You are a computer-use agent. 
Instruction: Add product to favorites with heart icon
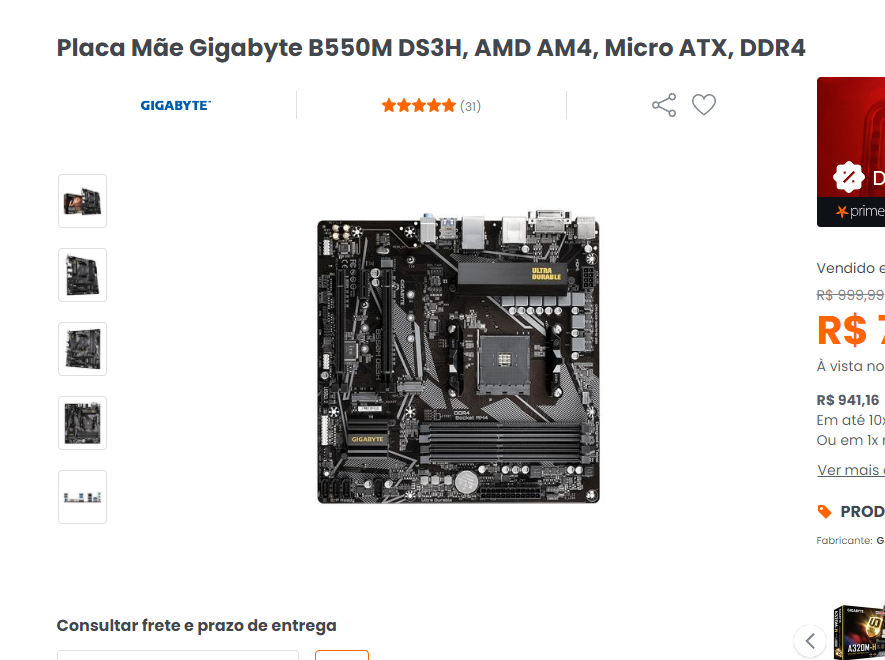(704, 105)
